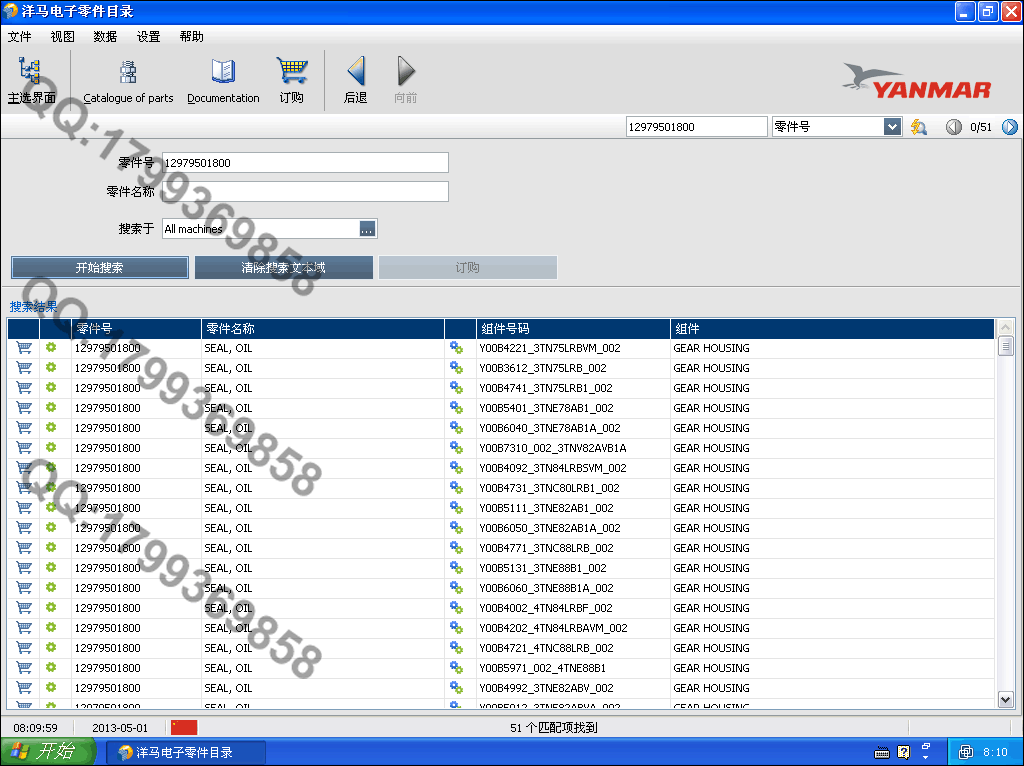
Task: Open the All machines browse selector
Action: (367, 229)
